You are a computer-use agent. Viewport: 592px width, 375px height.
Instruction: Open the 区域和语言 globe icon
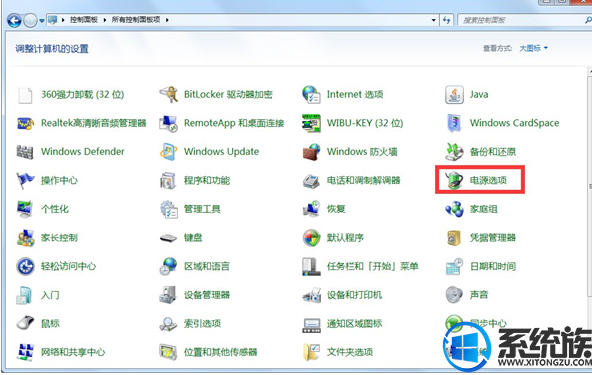(x=168, y=266)
